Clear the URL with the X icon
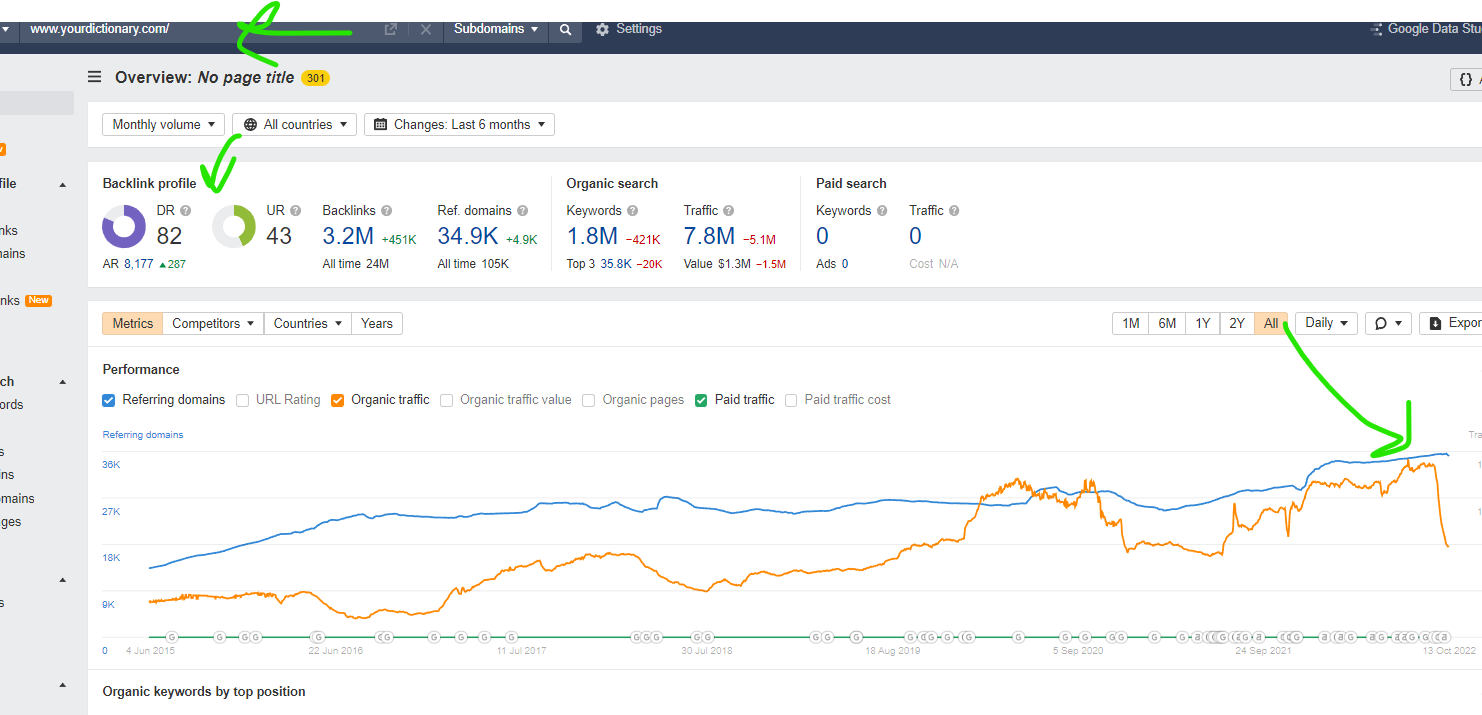Viewport: 1482px width, 715px height. click(426, 30)
